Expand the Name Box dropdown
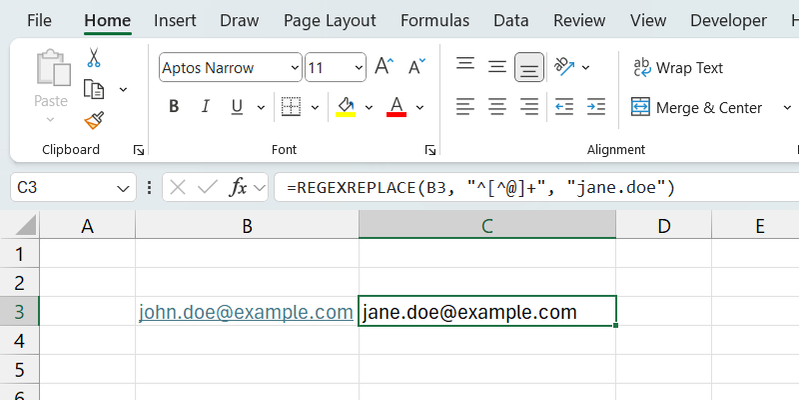Image resolution: width=799 pixels, height=400 pixels. [x=124, y=187]
